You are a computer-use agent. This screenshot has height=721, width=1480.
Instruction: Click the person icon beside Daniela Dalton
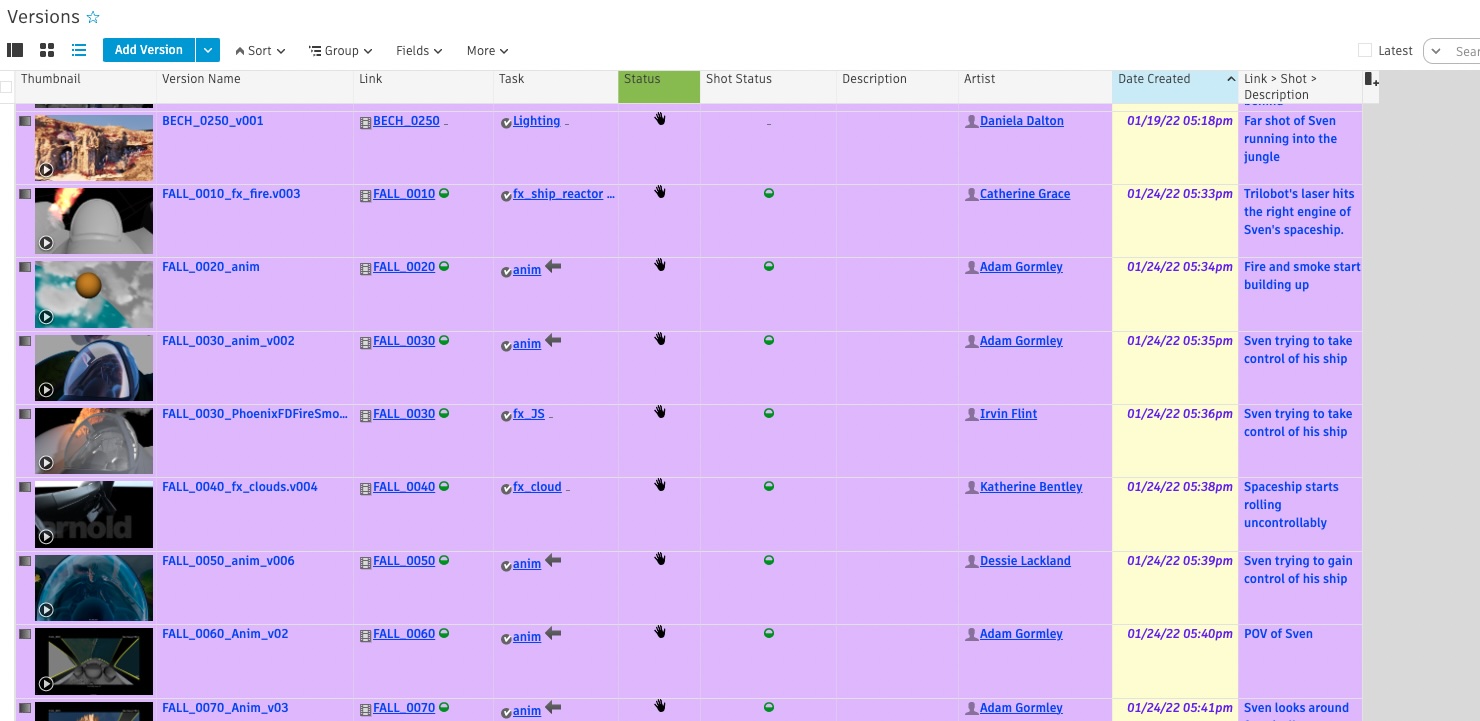coord(971,121)
